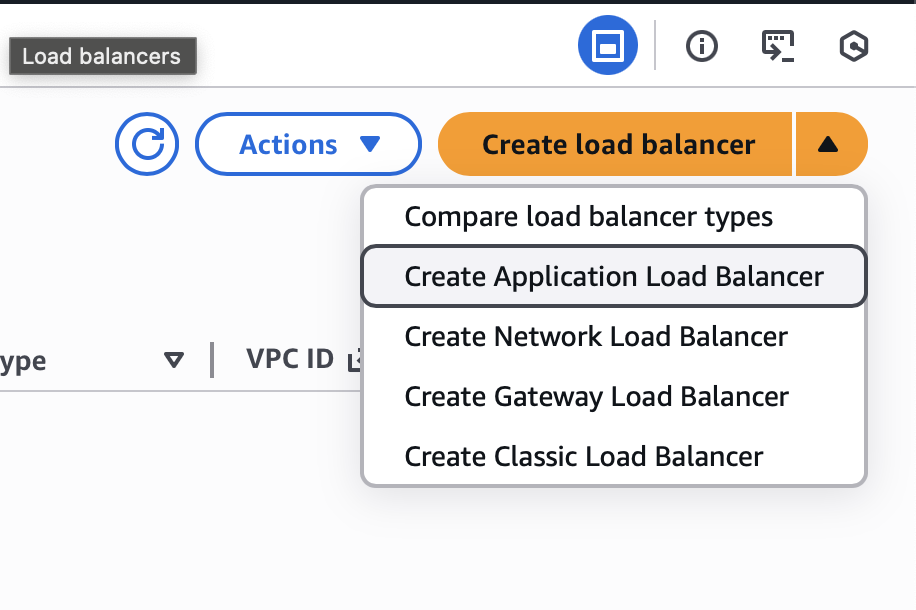This screenshot has width=916, height=610.
Task: Open the Amazon Q assistant
Action: (x=853, y=45)
